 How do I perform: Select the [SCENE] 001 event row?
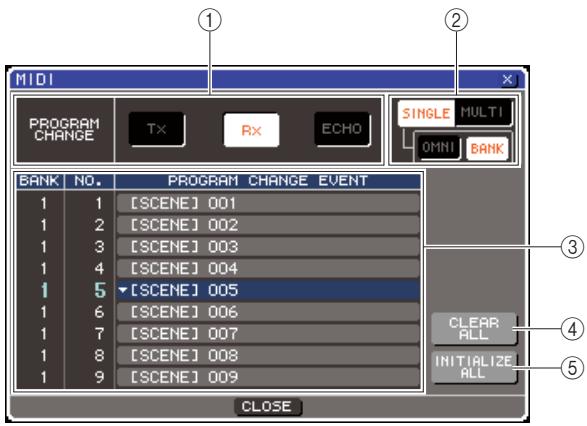[x=268, y=203]
